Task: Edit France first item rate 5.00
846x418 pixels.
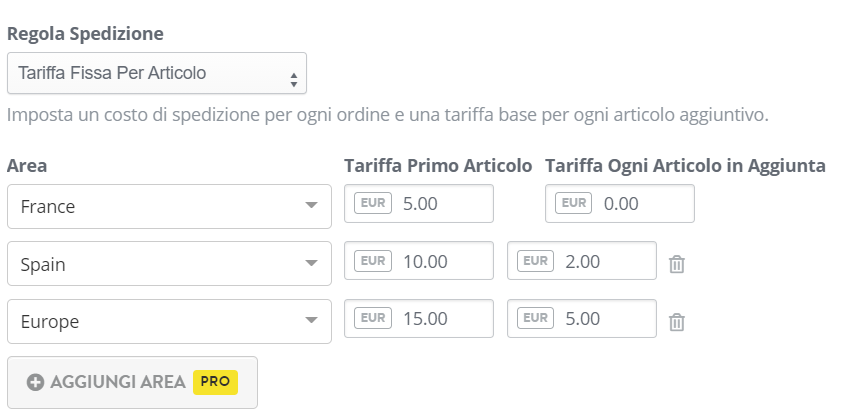Action: coord(419,203)
